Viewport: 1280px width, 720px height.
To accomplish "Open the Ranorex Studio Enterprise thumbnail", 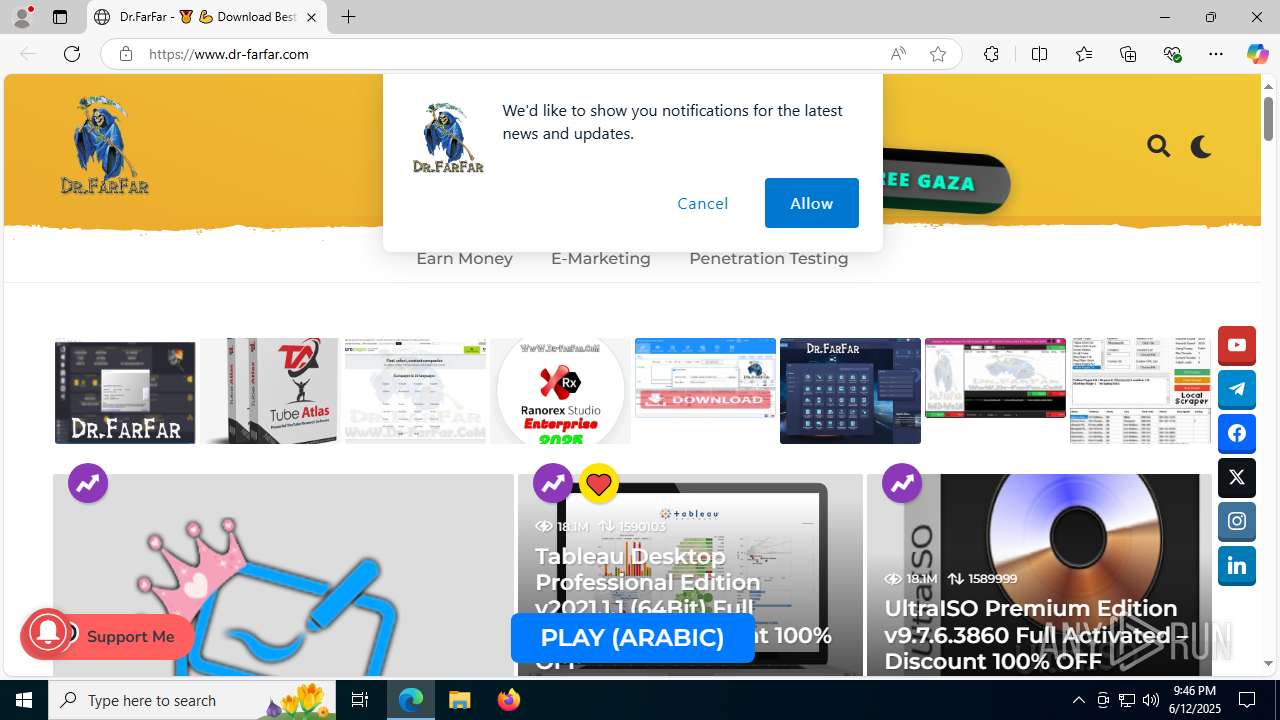I will [x=560, y=391].
